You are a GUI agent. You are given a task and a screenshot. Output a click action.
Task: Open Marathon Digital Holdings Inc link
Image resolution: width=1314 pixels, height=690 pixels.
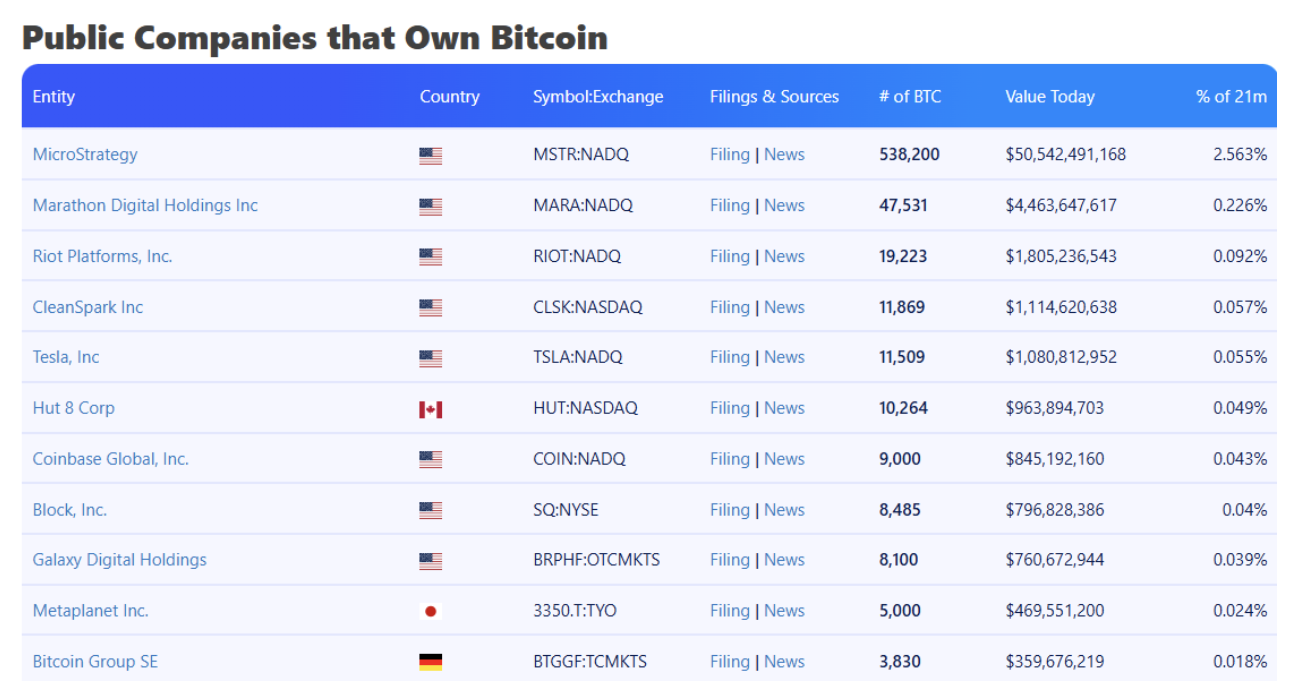[145, 205]
